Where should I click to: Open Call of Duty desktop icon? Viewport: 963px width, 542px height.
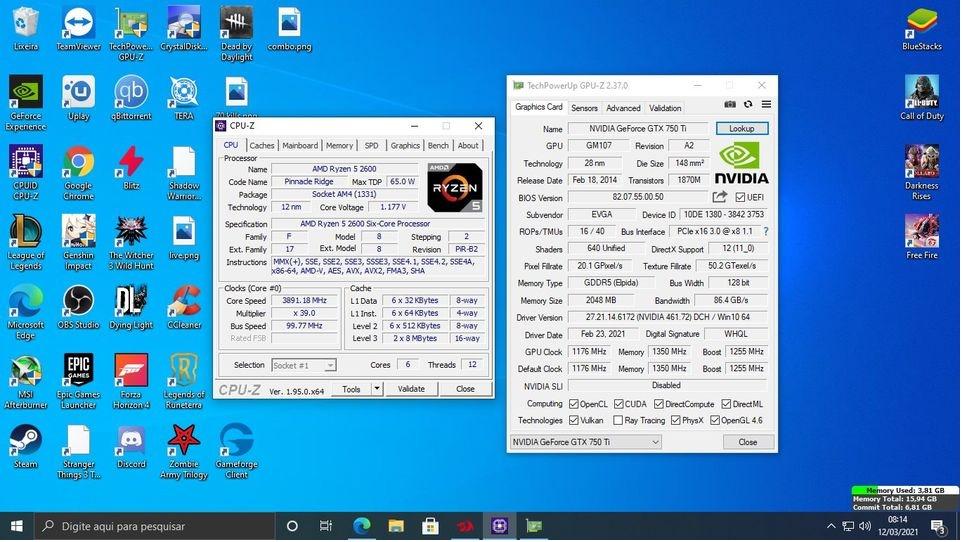coord(922,98)
